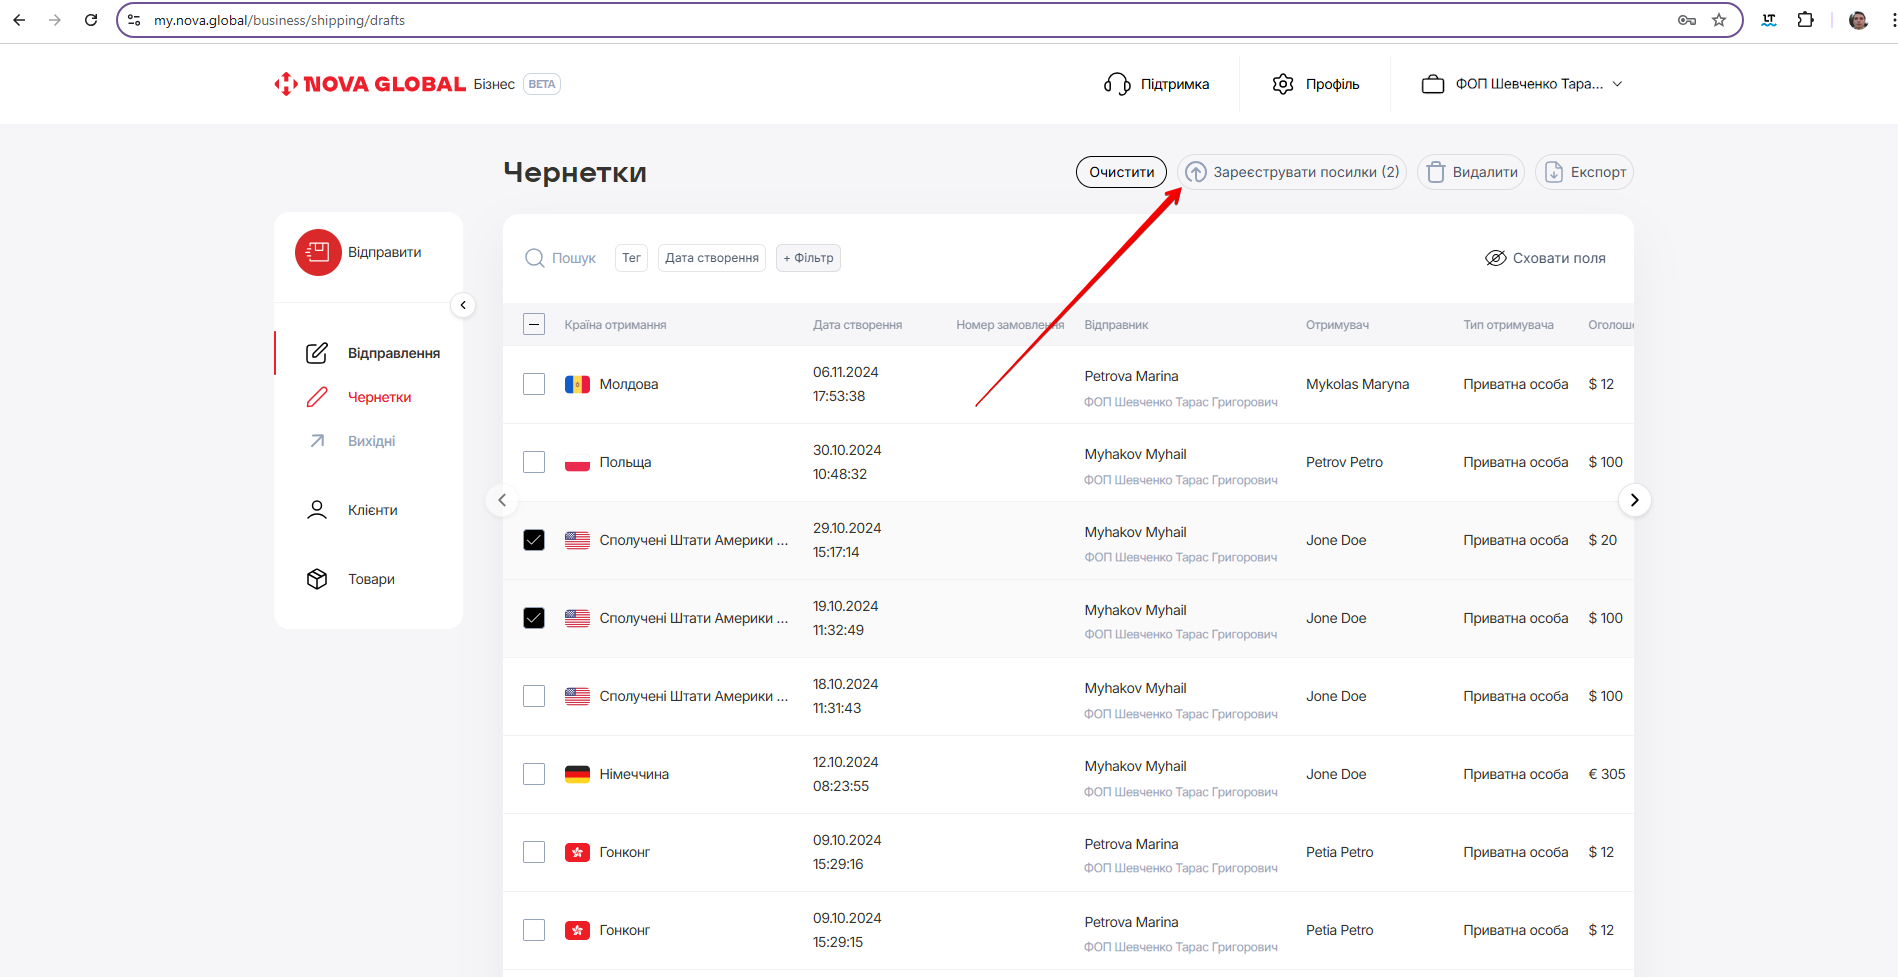Image resolution: width=1898 pixels, height=977 pixels.
Task: Go to Вихідні in sidebar
Action: tap(371, 441)
